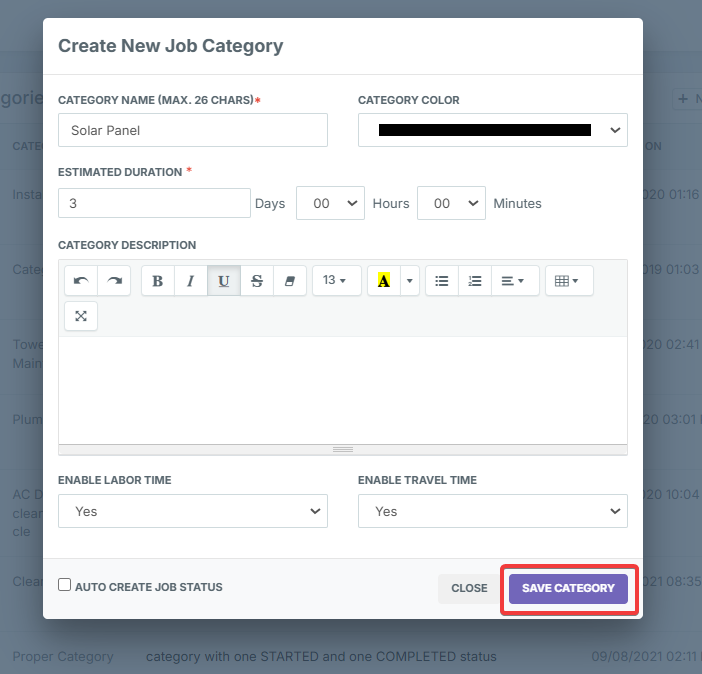Toggle bold formatting
The width and height of the screenshot is (702, 674).
[158, 281]
